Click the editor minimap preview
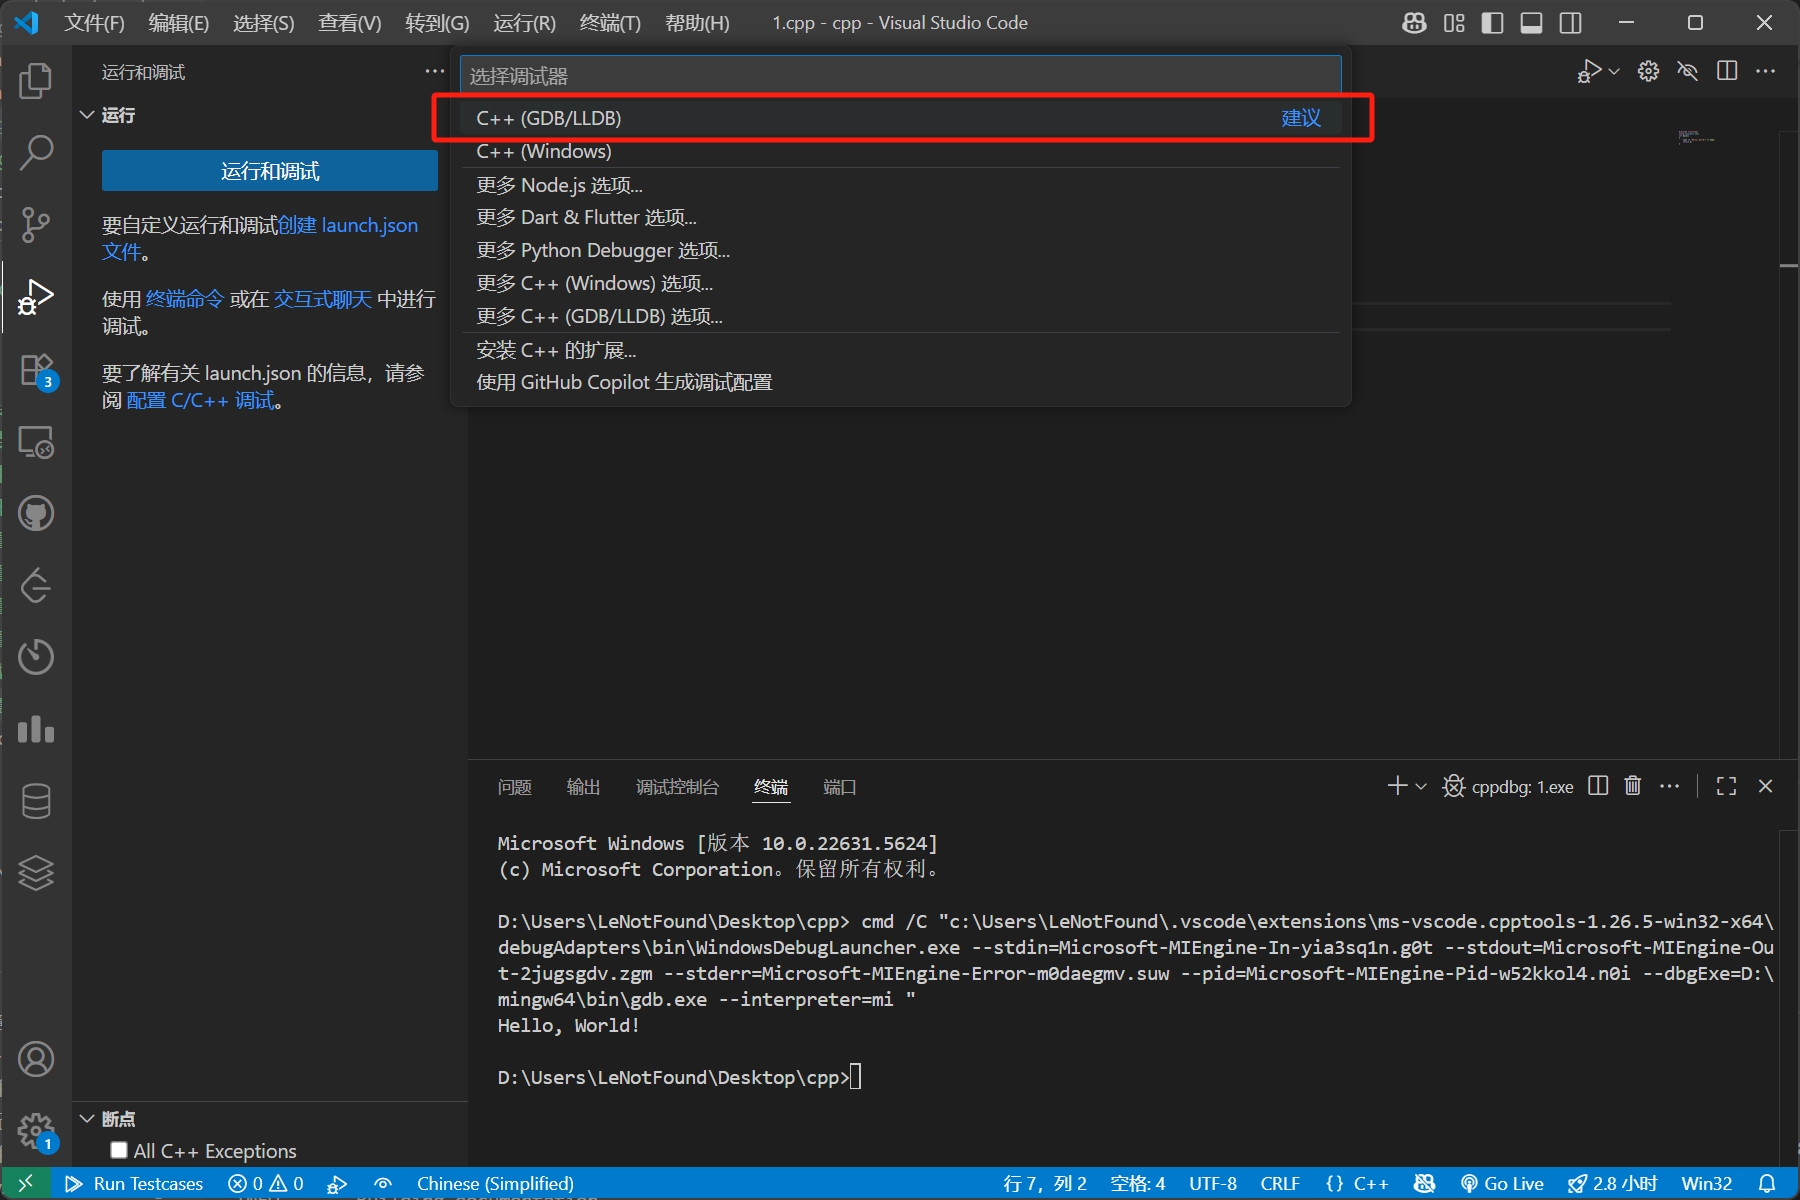 pyautogui.click(x=1695, y=137)
